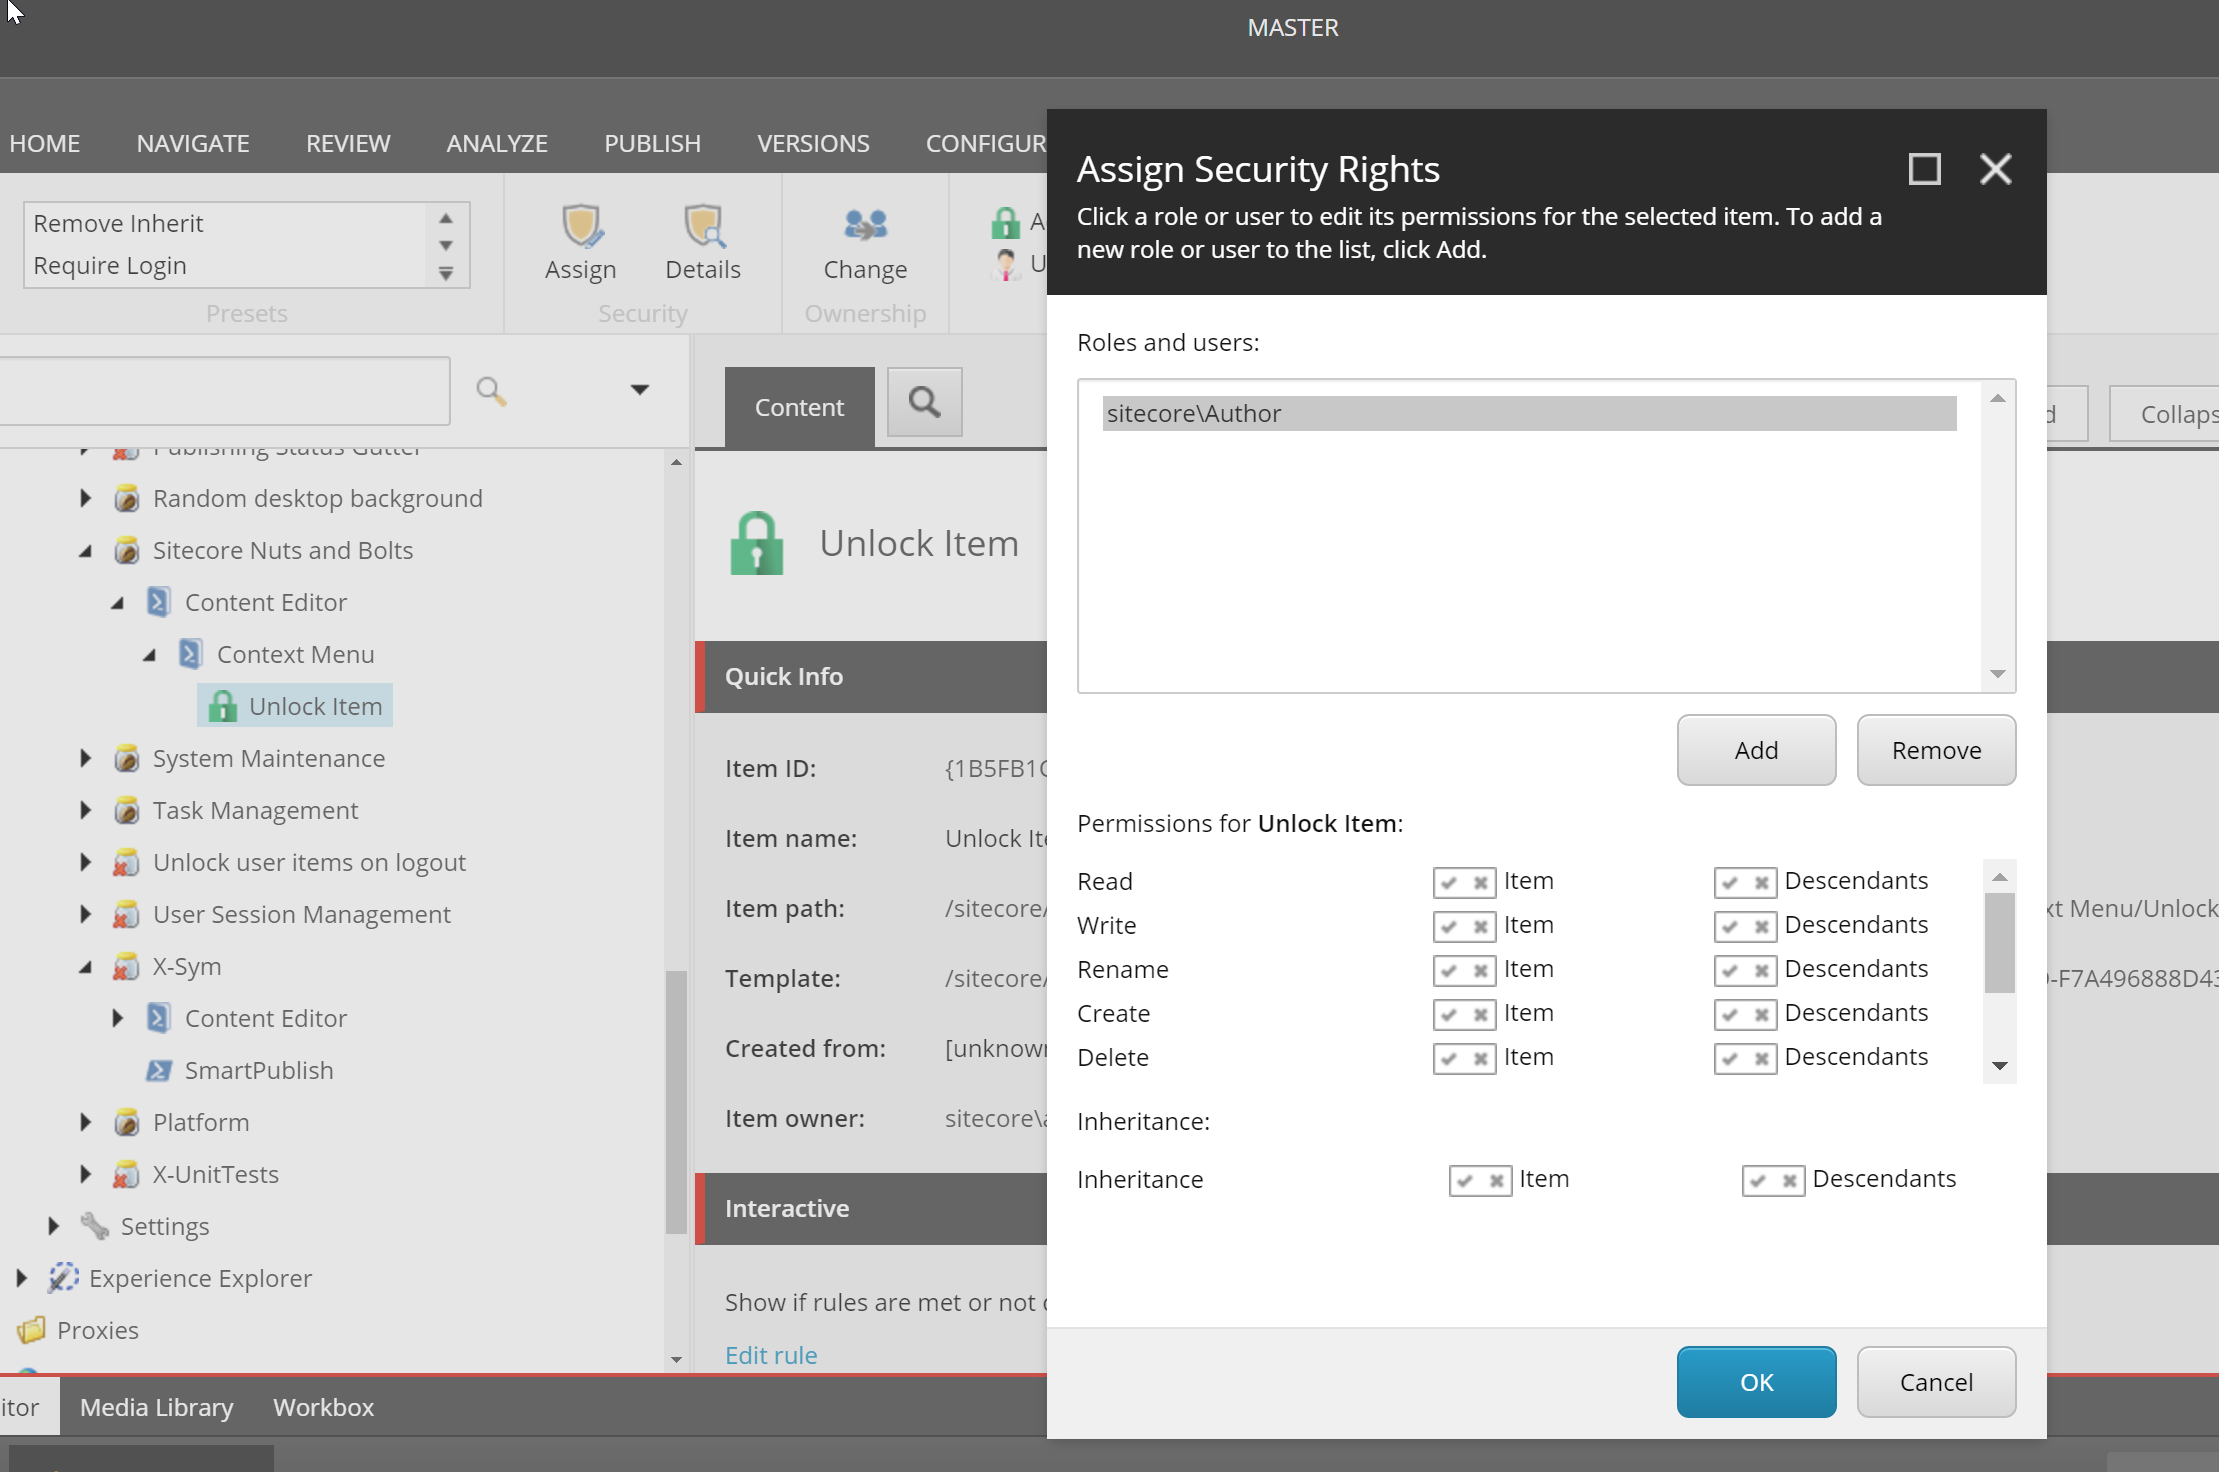This screenshot has width=2219, height=1472.
Task: Allow Write permission for Item
Action: (1449, 926)
